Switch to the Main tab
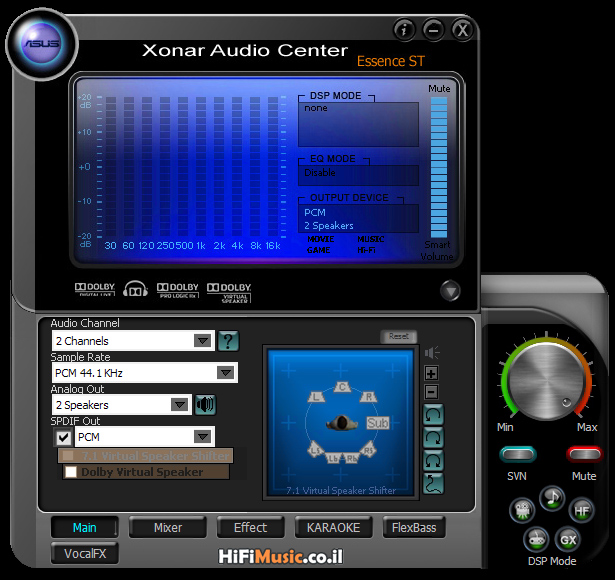The image size is (615, 580). [x=84, y=527]
